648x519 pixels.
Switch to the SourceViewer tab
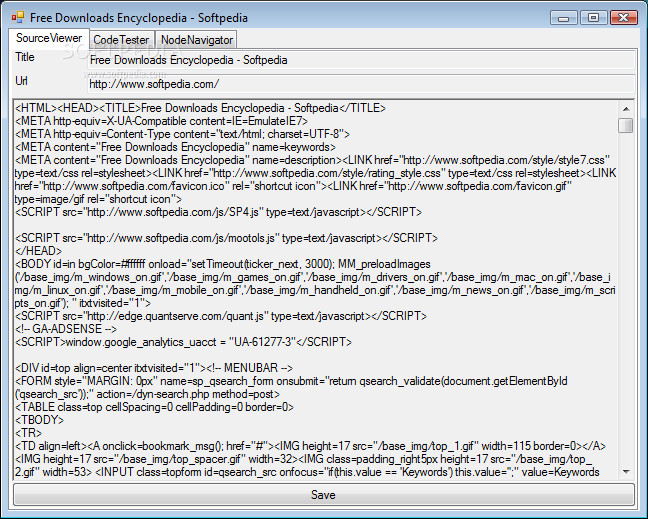tap(49, 38)
